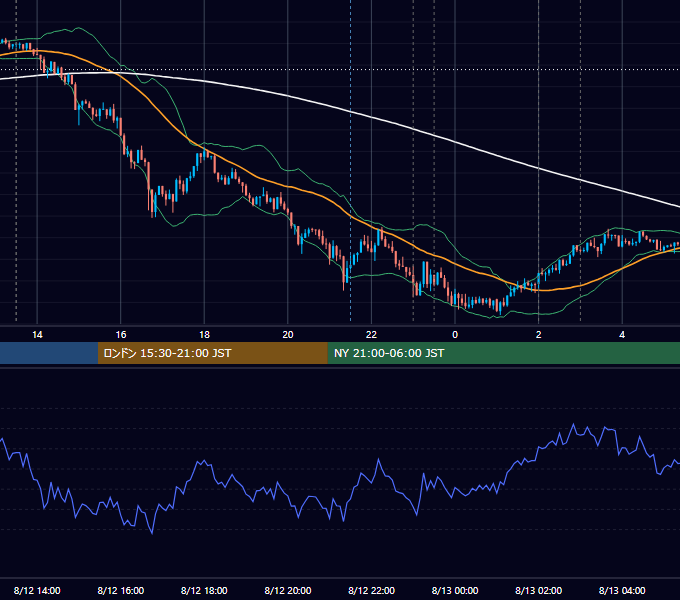Screen dimensions: 680x600
Task: Click the 8/13 02:00 time label
Action: [539, 590]
